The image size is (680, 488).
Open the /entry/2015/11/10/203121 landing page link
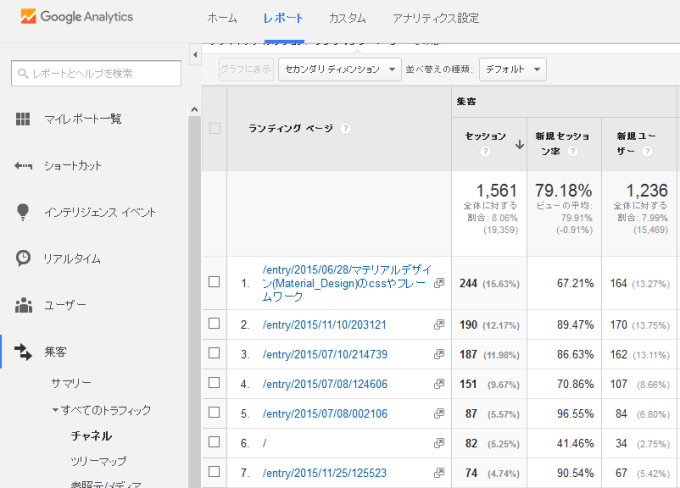click(324, 325)
